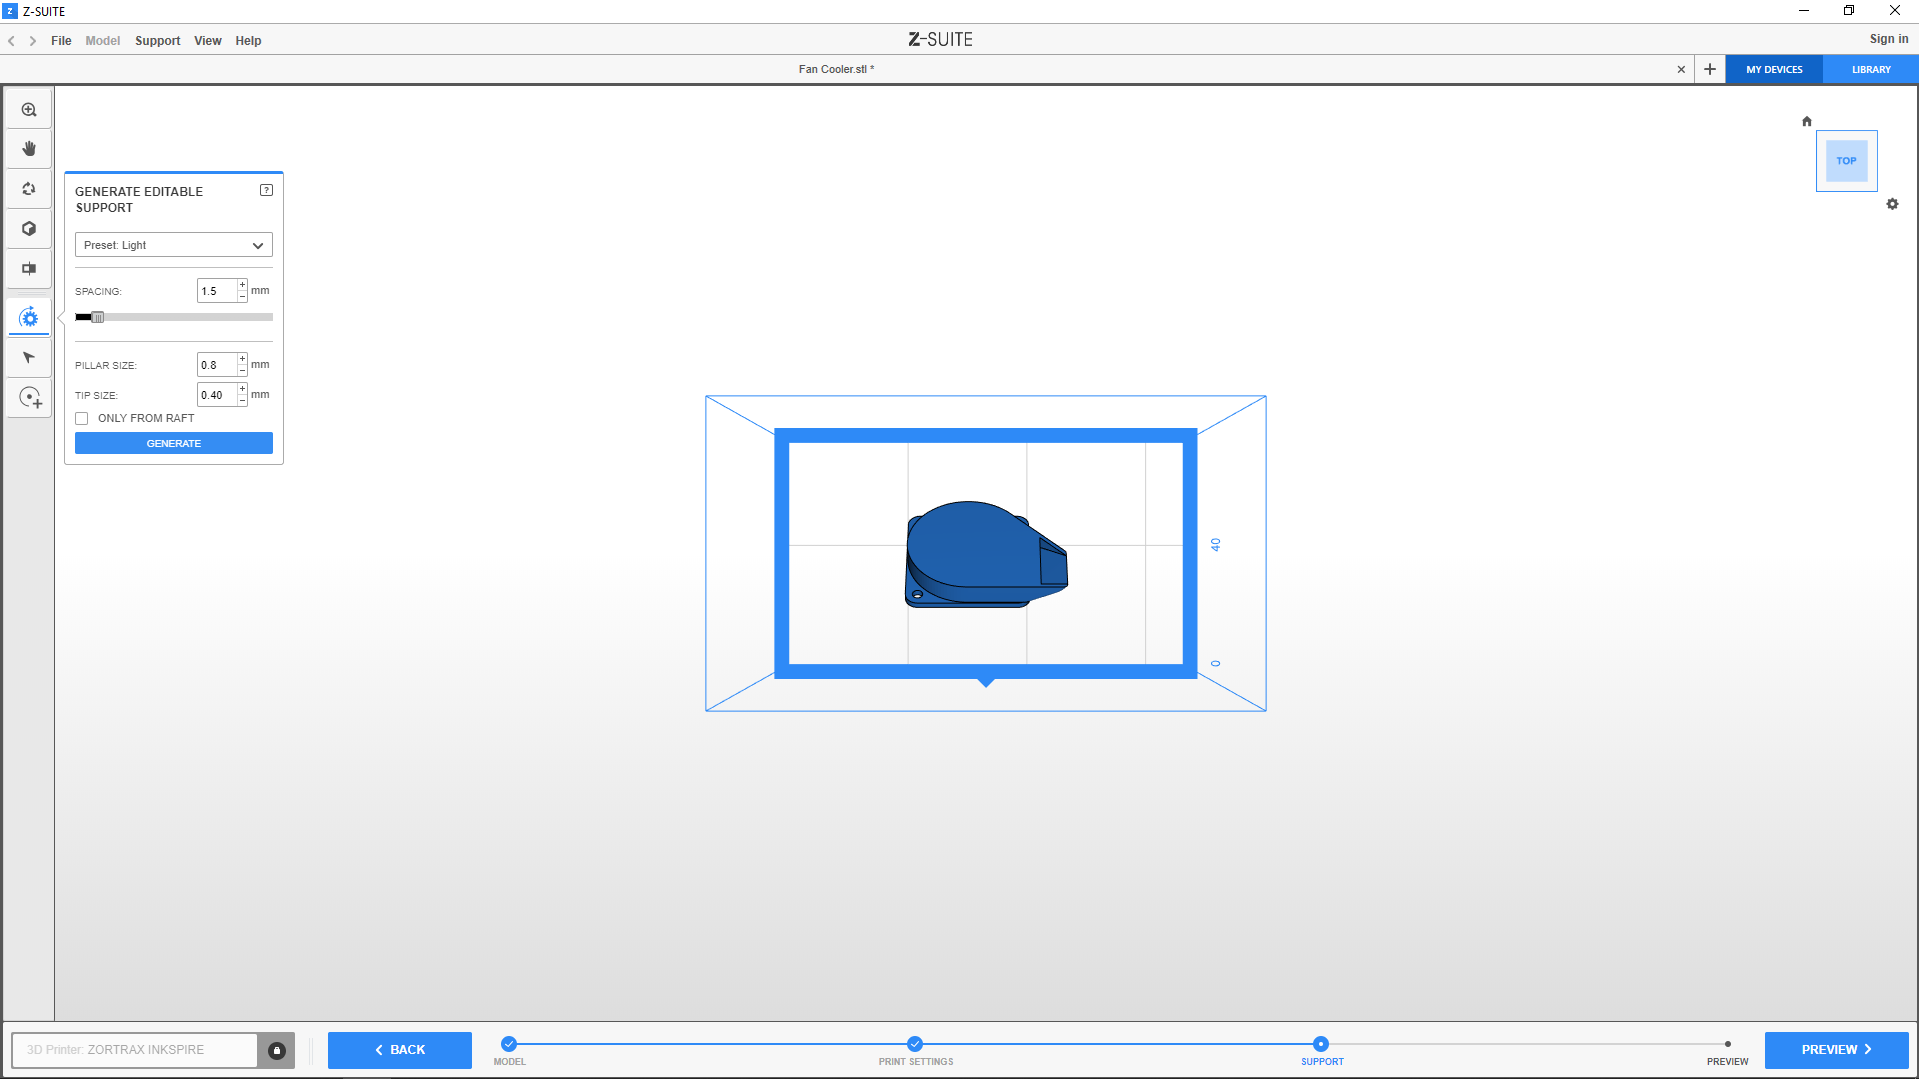Open the Support menu
The width and height of the screenshot is (1919, 1079).
point(157,41)
